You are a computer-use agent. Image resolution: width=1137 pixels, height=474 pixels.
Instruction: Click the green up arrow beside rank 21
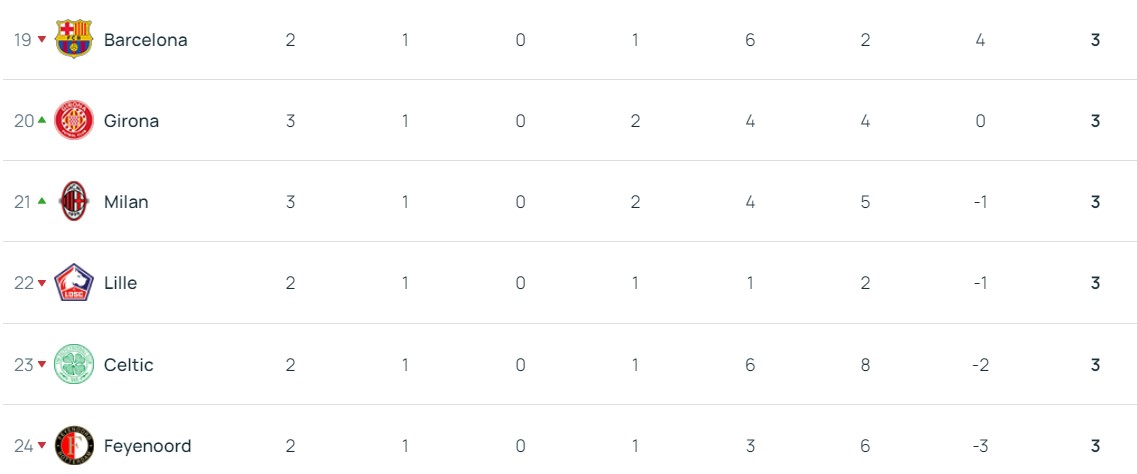[42, 201]
